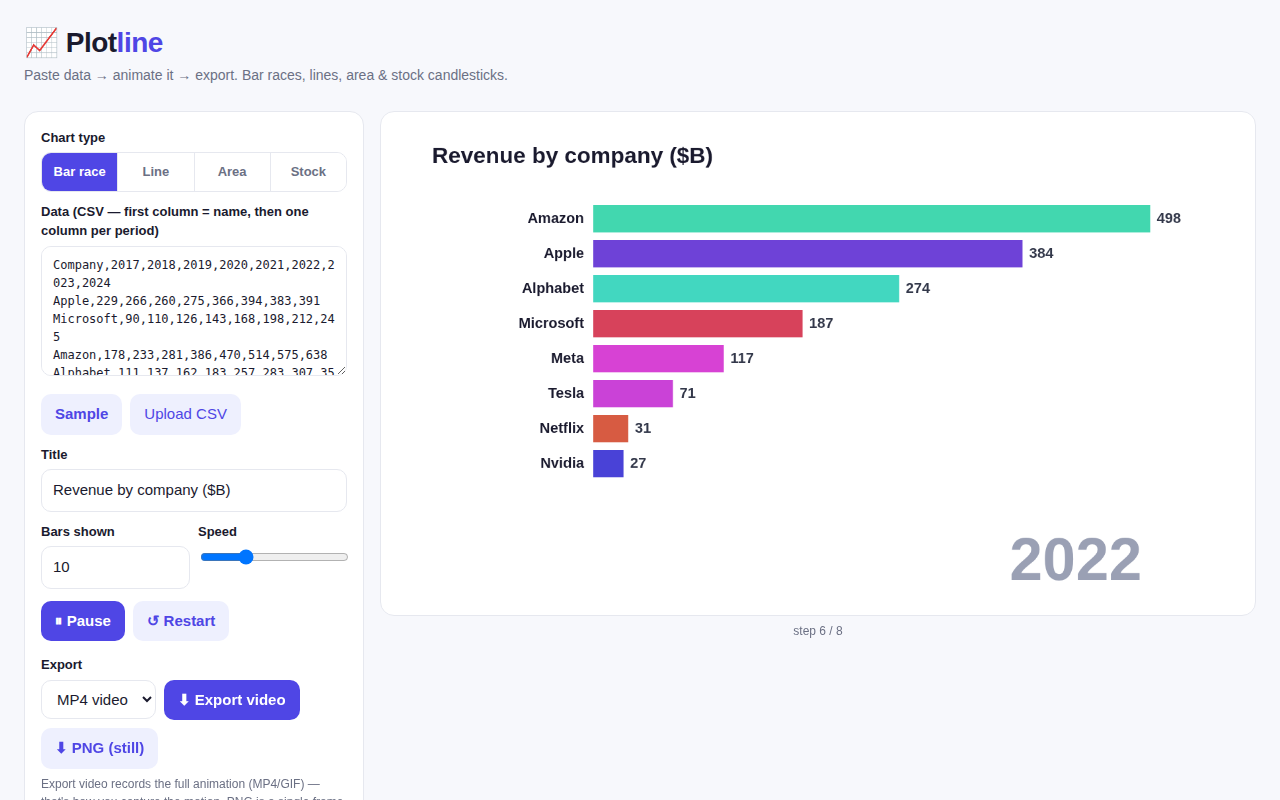Click the 'Export' section label

pyautogui.click(x=62, y=665)
